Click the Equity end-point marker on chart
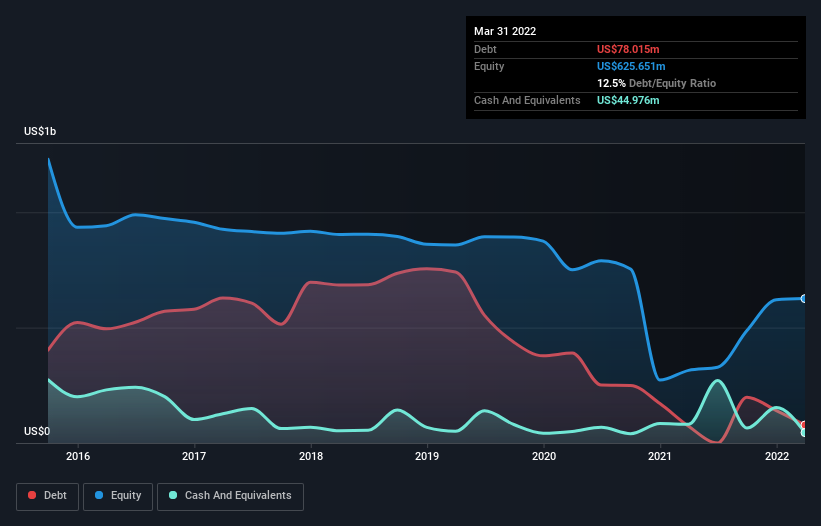821x526 pixels. 804,298
